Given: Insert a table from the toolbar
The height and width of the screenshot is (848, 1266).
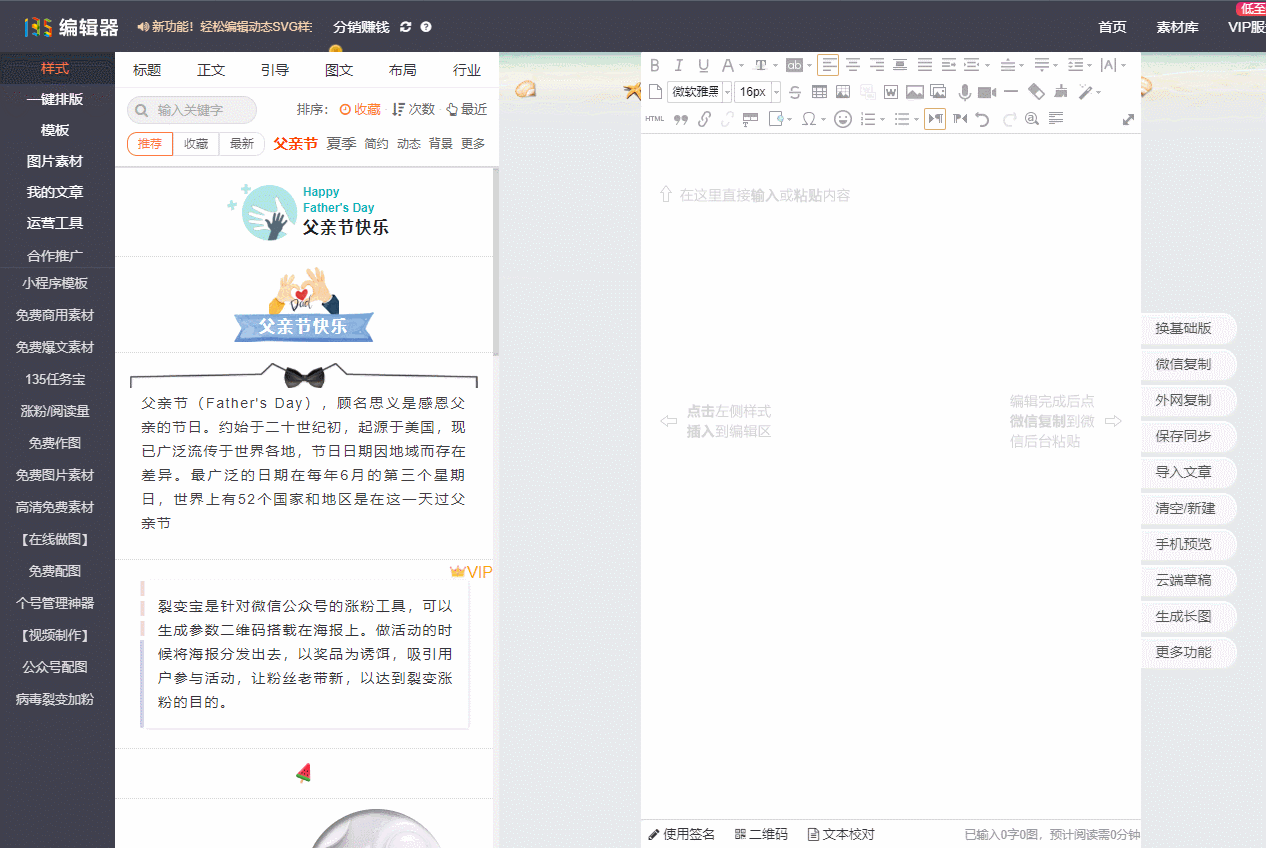Looking at the screenshot, I should (819, 92).
